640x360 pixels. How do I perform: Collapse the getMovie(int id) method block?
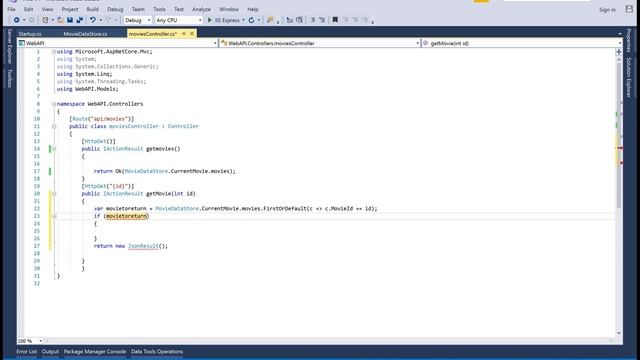coord(54,194)
